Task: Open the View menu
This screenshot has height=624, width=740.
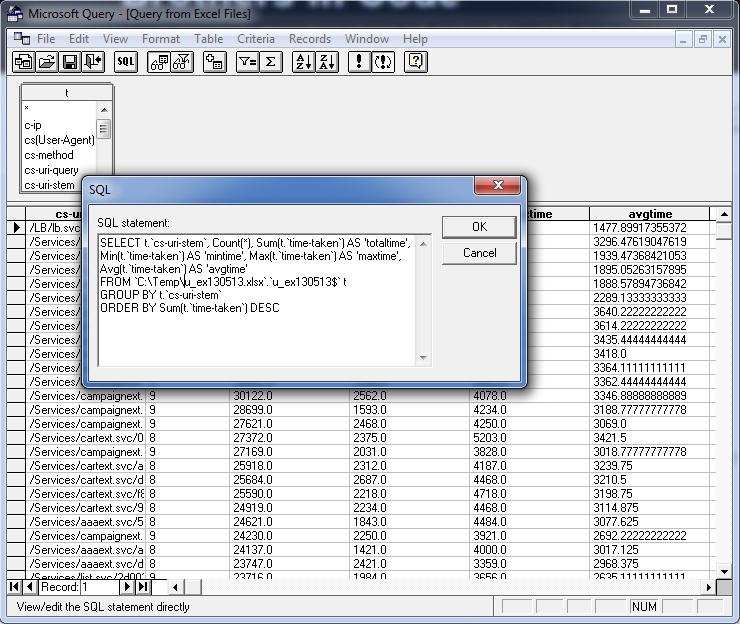Action: (115, 39)
